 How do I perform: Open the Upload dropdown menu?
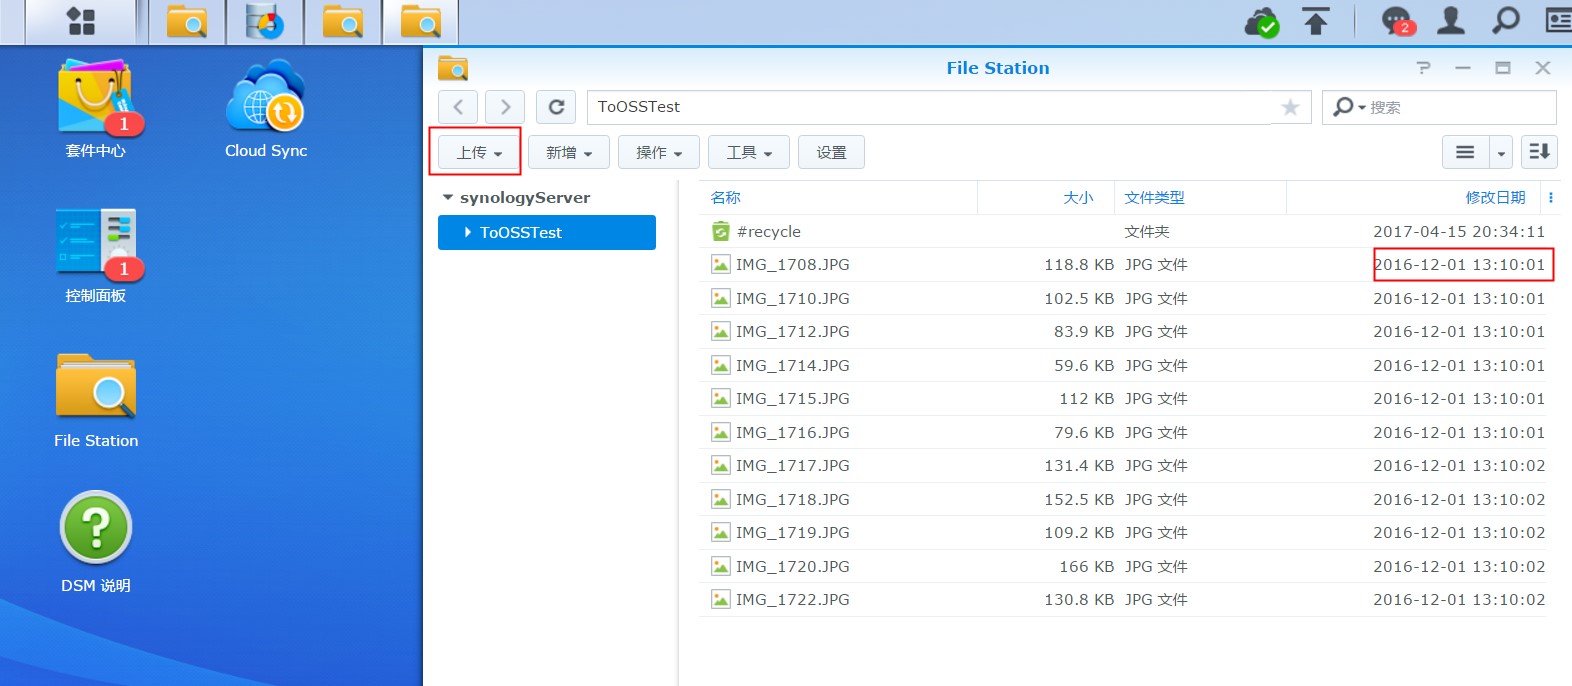[479, 152]
